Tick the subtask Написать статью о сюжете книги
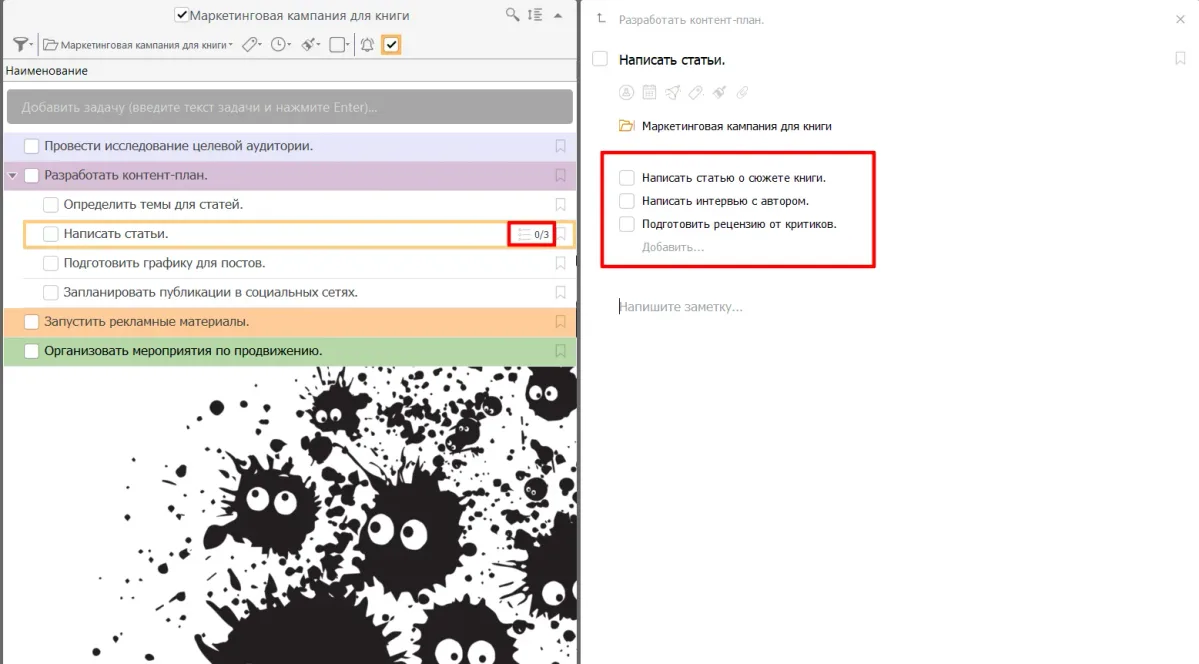The height and width of the screenshot is (664, 1199). pos(627,178)
